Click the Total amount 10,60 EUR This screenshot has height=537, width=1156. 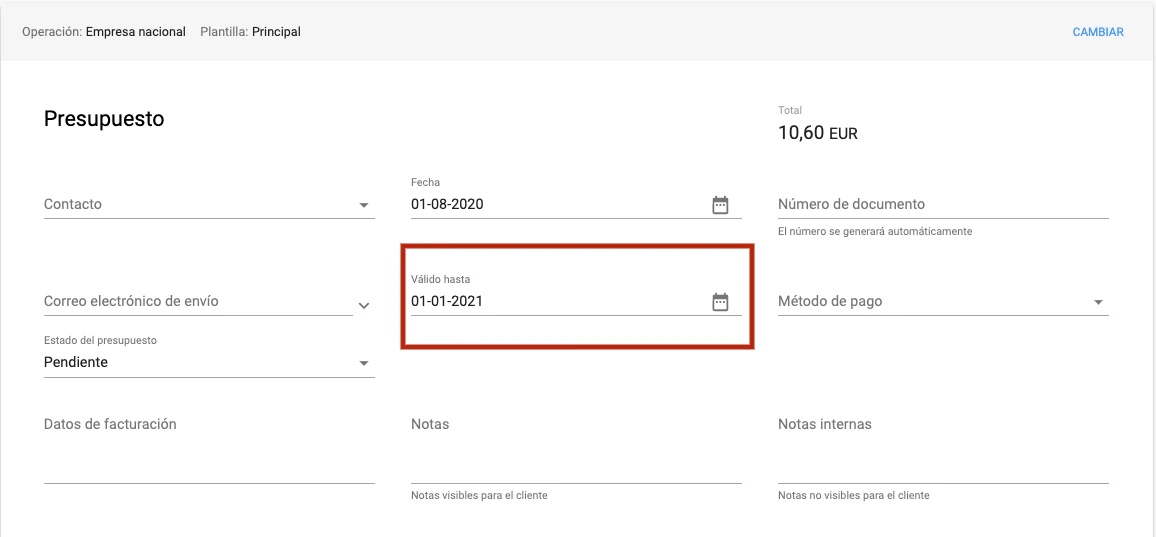coord(817,133)
